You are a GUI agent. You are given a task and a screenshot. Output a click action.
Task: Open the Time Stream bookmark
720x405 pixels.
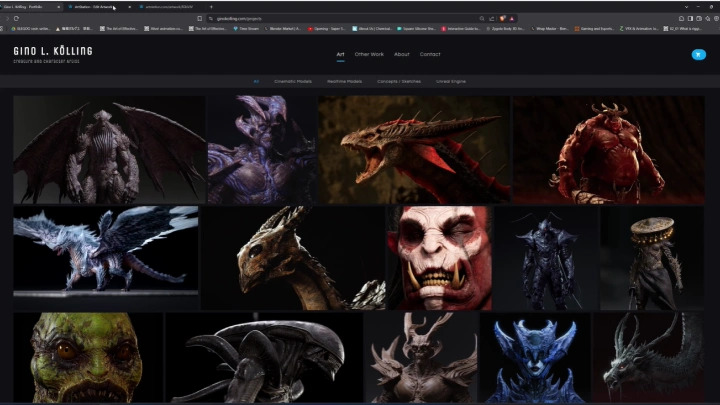click(x=246, y=28)
